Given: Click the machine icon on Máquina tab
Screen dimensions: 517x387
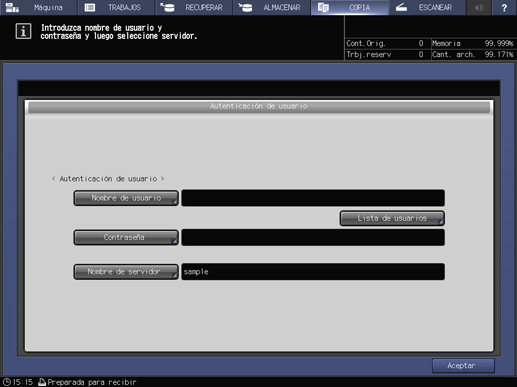Looking at the screenshot, I should tap(12, 7).
